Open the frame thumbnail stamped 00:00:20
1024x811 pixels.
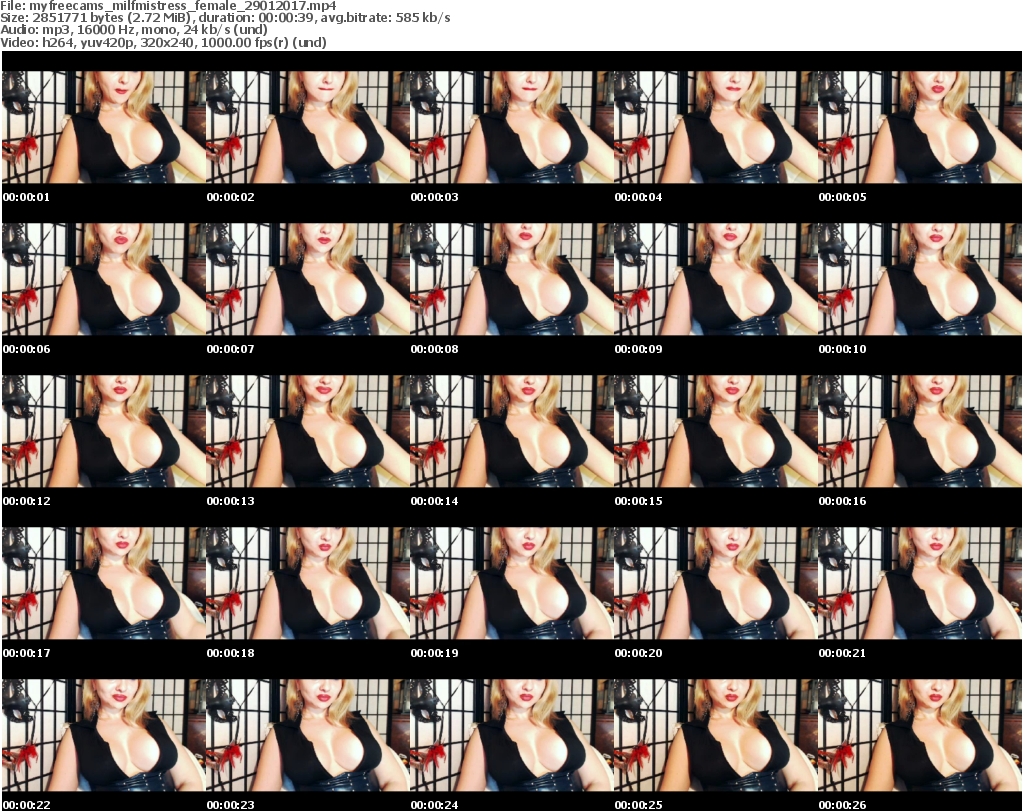[x=716, y=583]
